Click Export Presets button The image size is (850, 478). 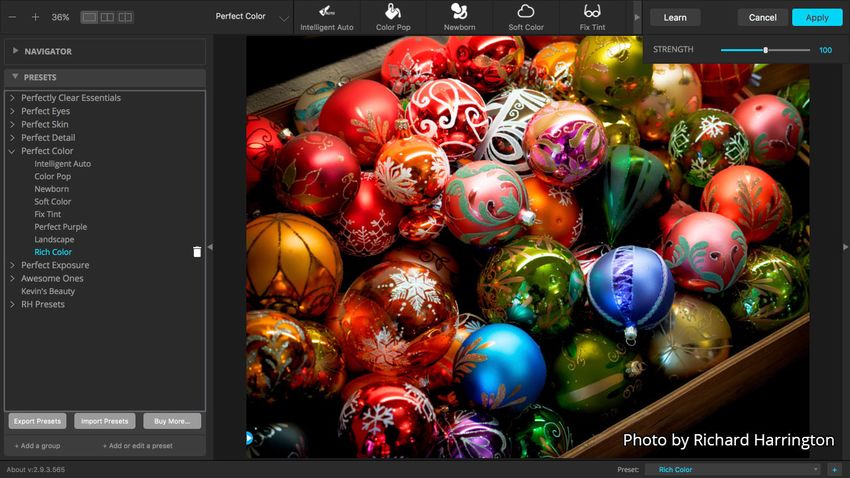pyautogui.click(x=37, y=421)
